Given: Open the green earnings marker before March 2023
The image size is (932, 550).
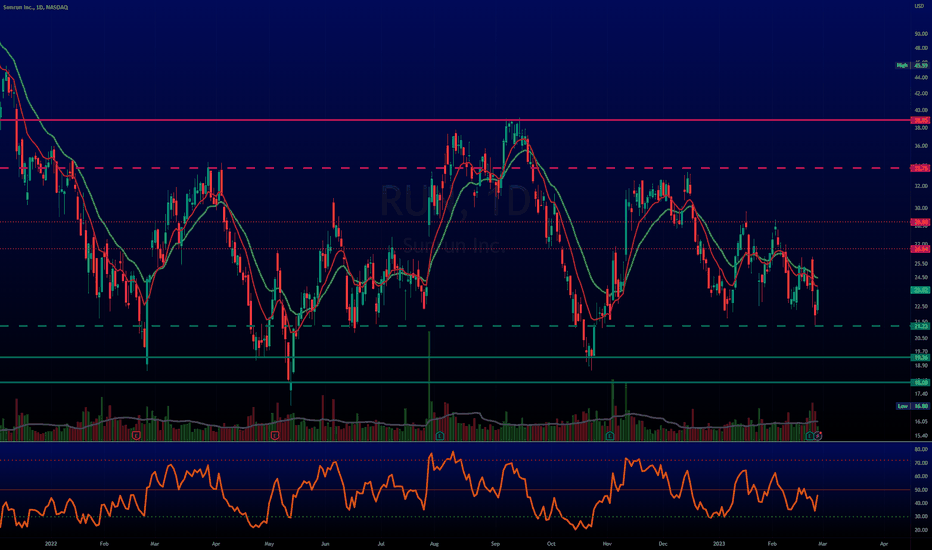Looking at the screenshot, I should 810,436.
